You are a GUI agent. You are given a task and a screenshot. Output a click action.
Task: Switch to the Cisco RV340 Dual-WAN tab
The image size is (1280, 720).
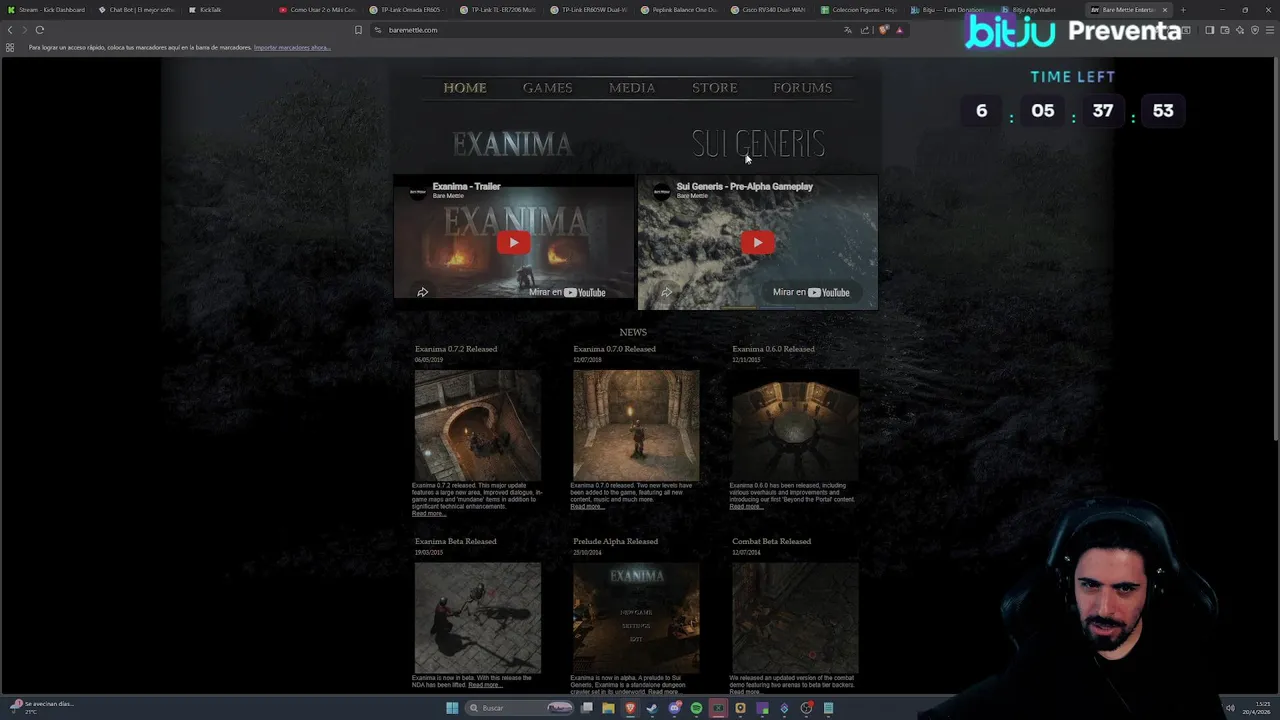coord(767,10)
